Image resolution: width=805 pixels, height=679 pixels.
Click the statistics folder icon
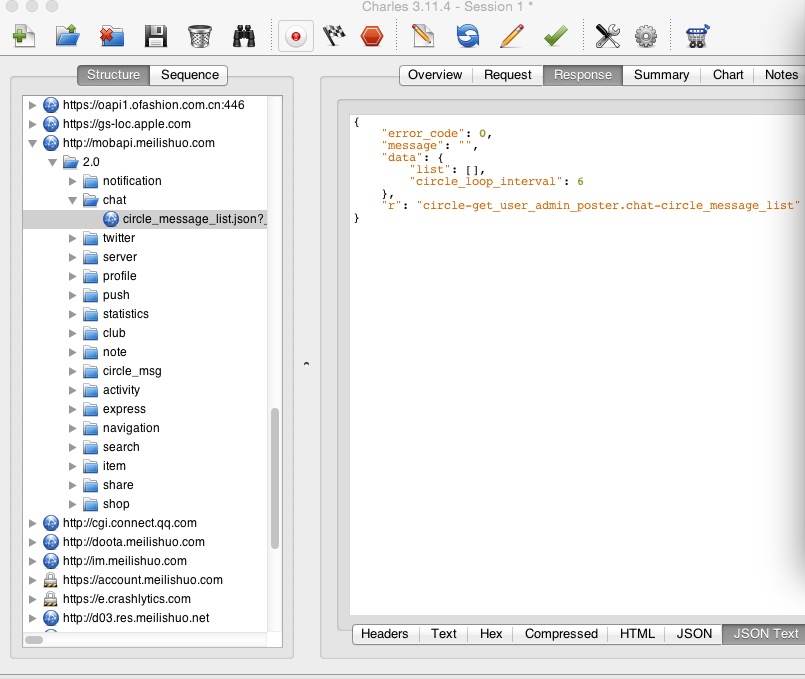(x=90, y=314)
